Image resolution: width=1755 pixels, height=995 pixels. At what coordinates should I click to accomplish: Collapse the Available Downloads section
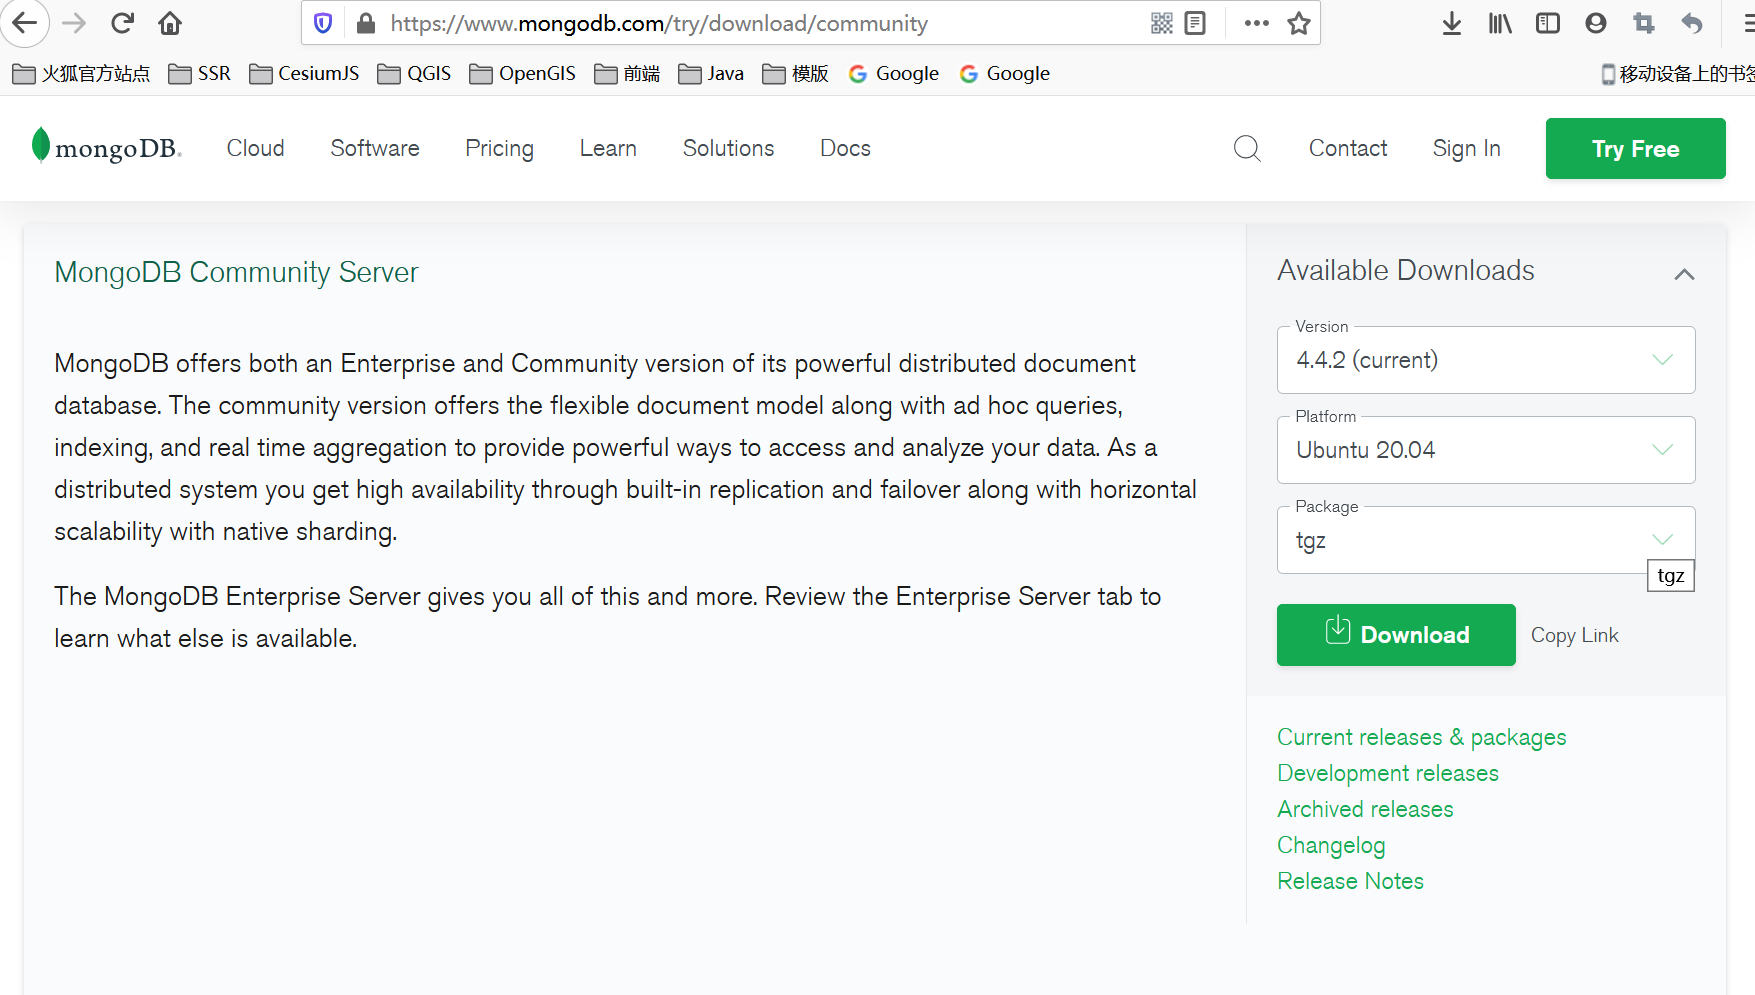pos(1684,274)
